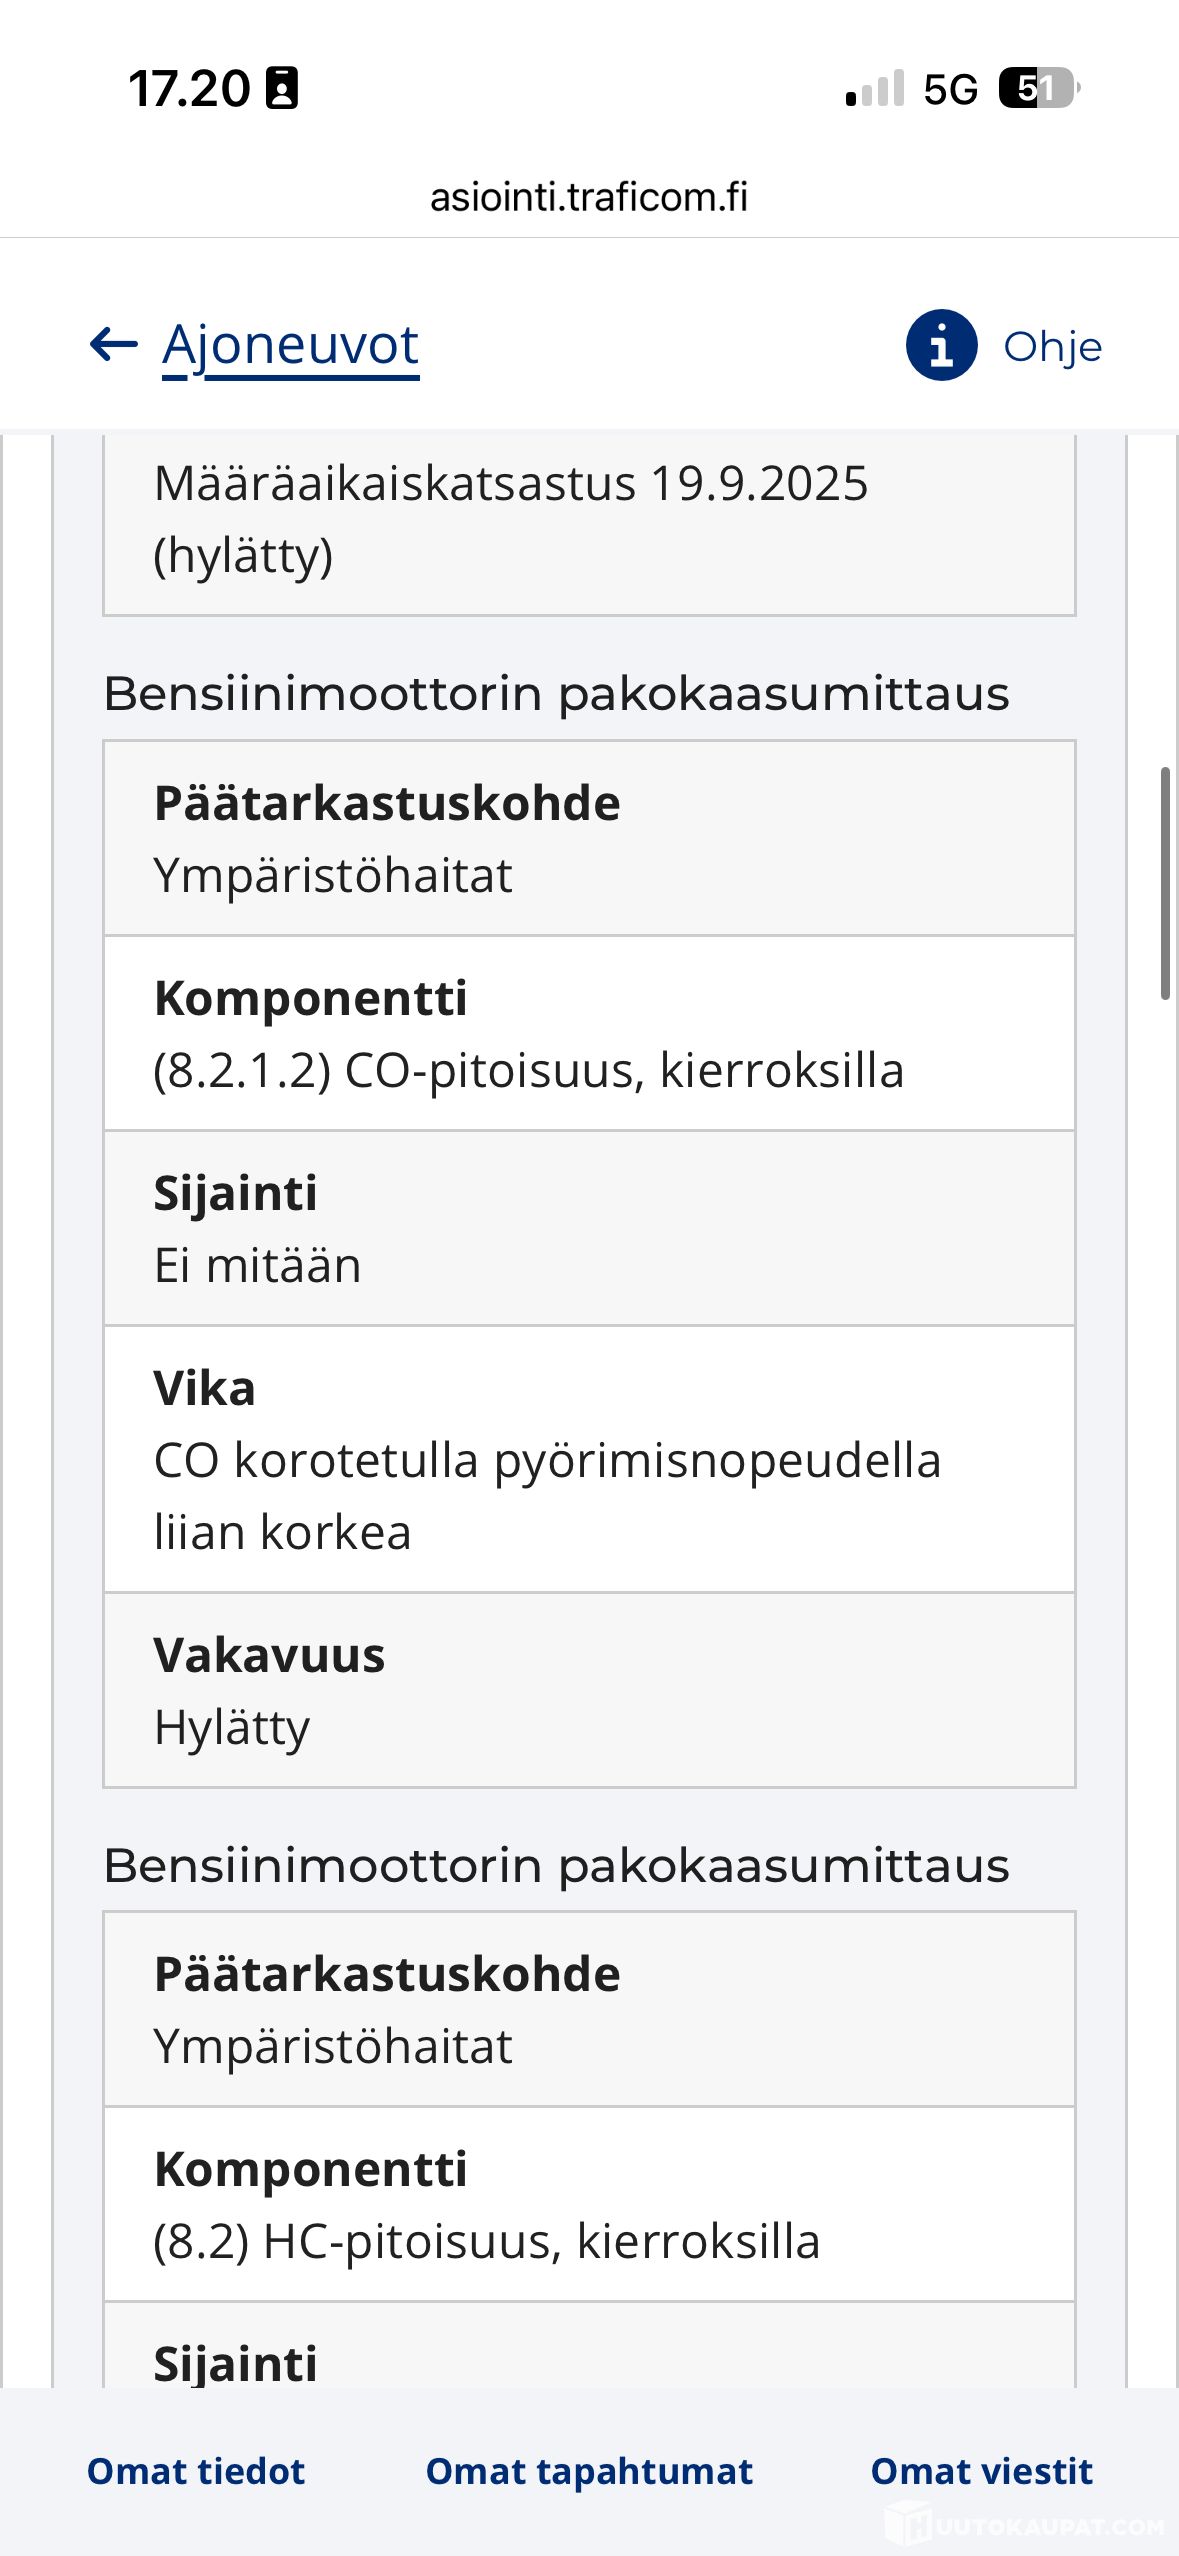Tap HC-pitoisuus, kierroksilla component row
The height and width of the screenshot is (2556, 1179).
tap(589, 2205)
